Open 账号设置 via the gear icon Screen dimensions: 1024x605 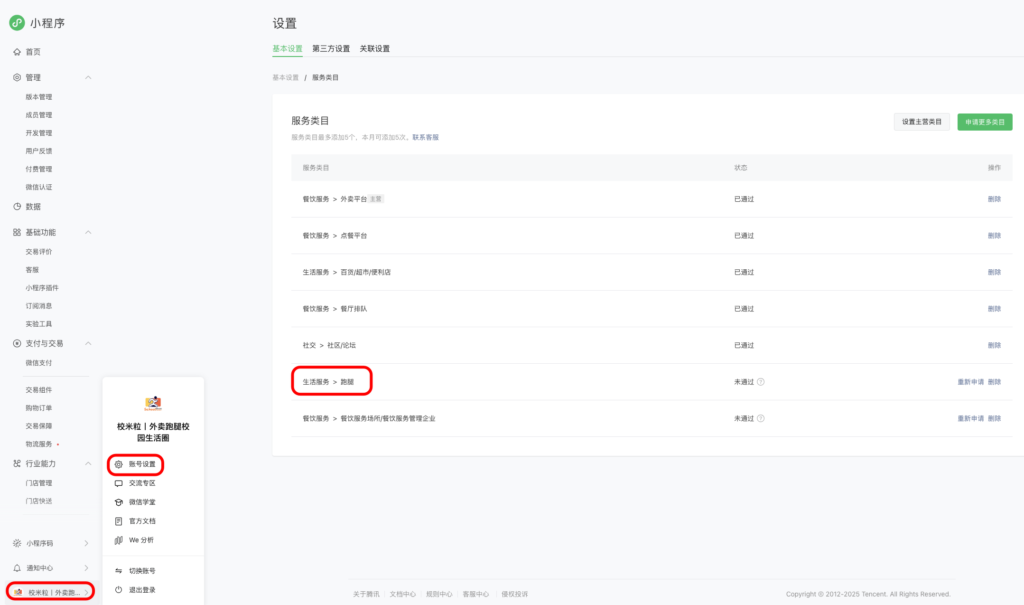click(x=117, y=464)
